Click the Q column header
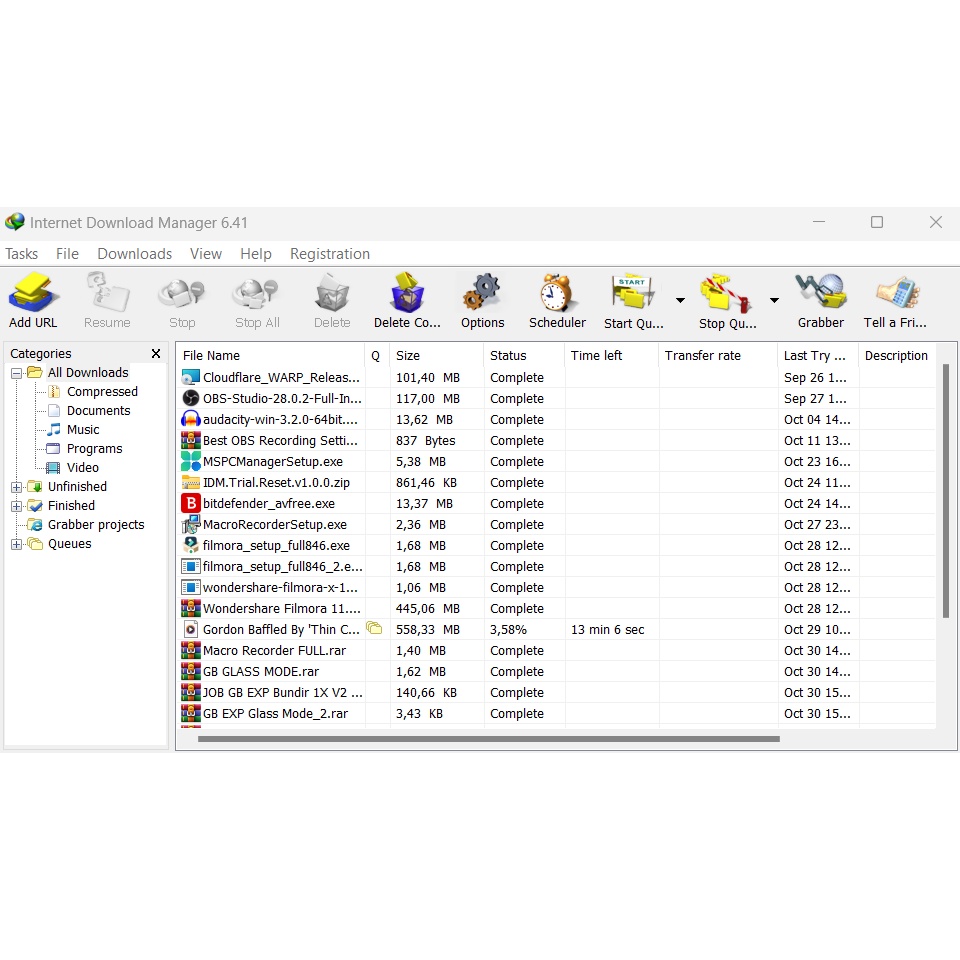Screen dimensions: 960x960 click(375, 355)
